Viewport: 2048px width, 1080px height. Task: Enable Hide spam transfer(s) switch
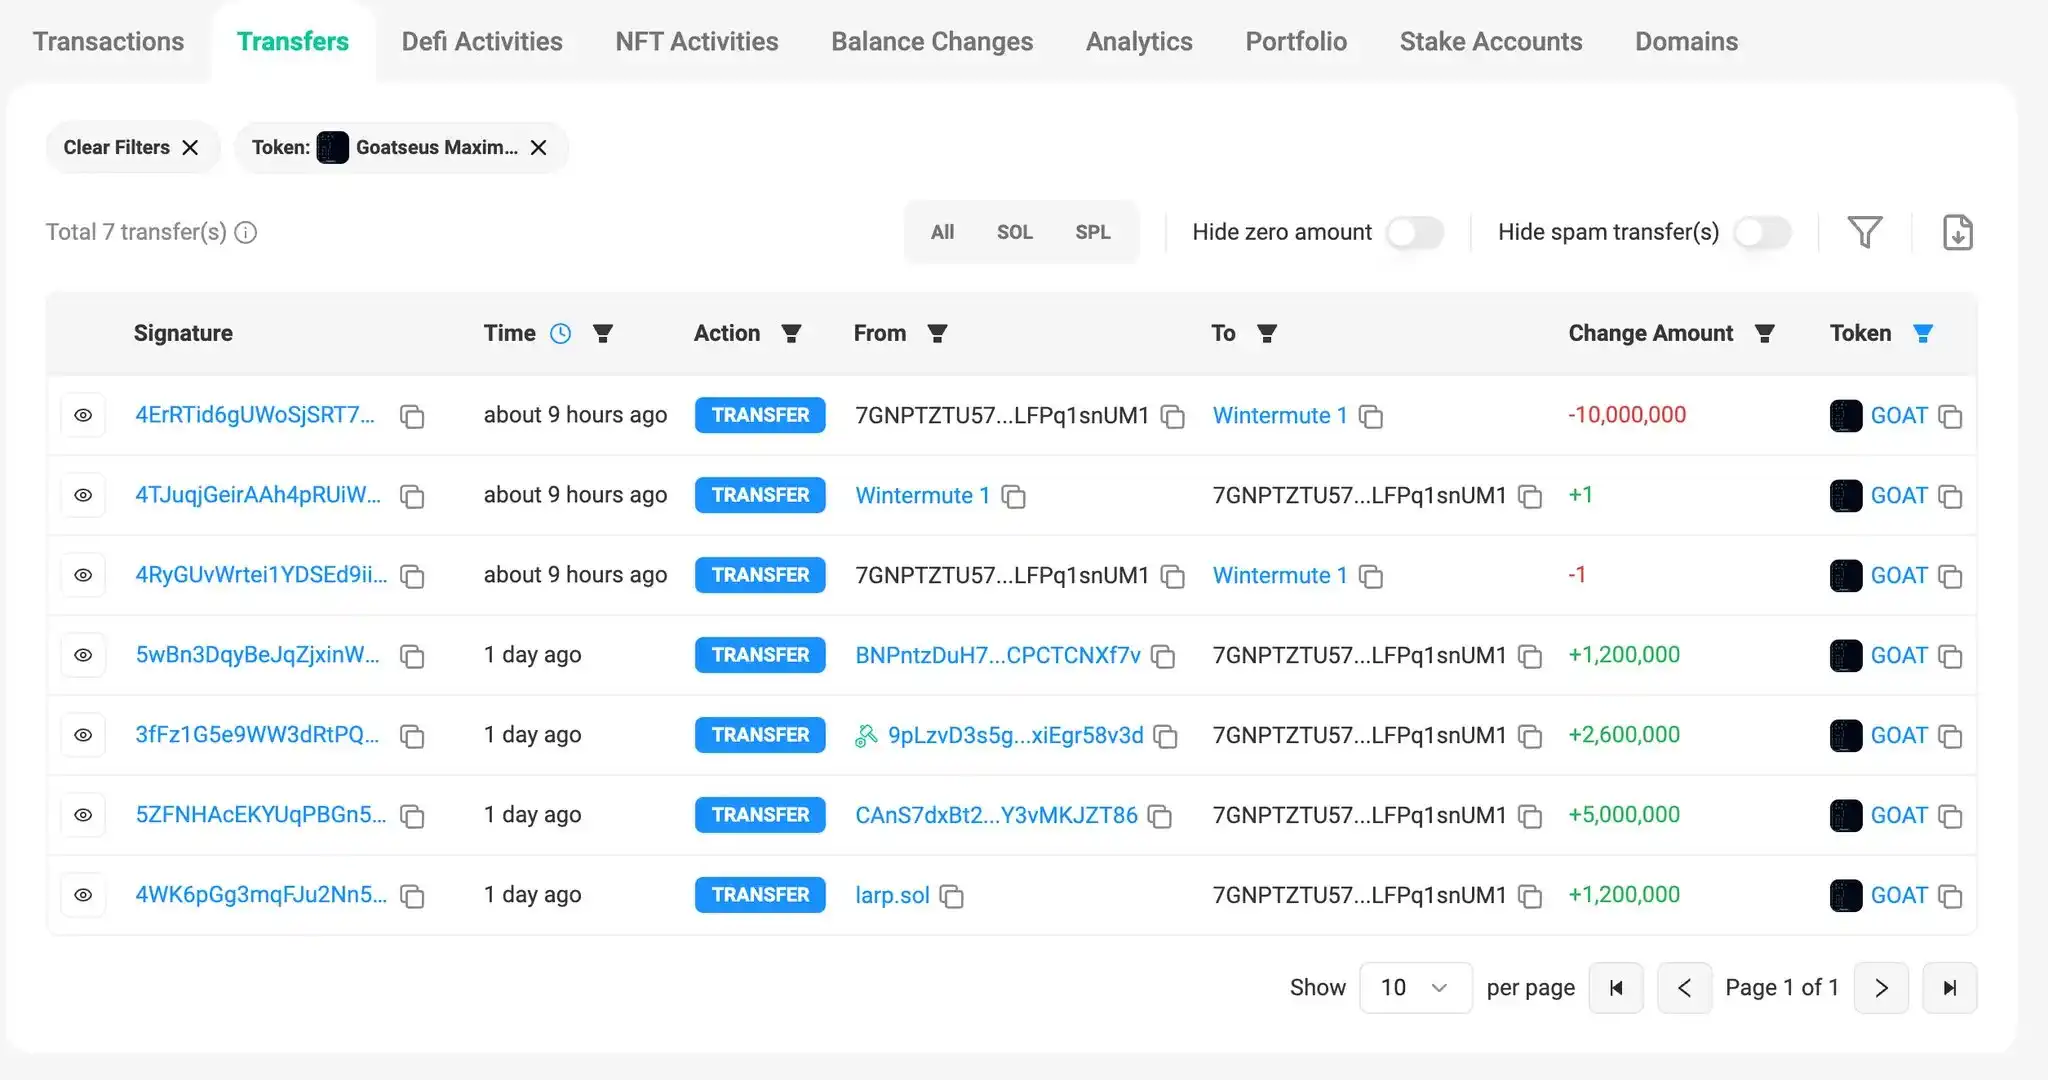[x=1761, y=232]
